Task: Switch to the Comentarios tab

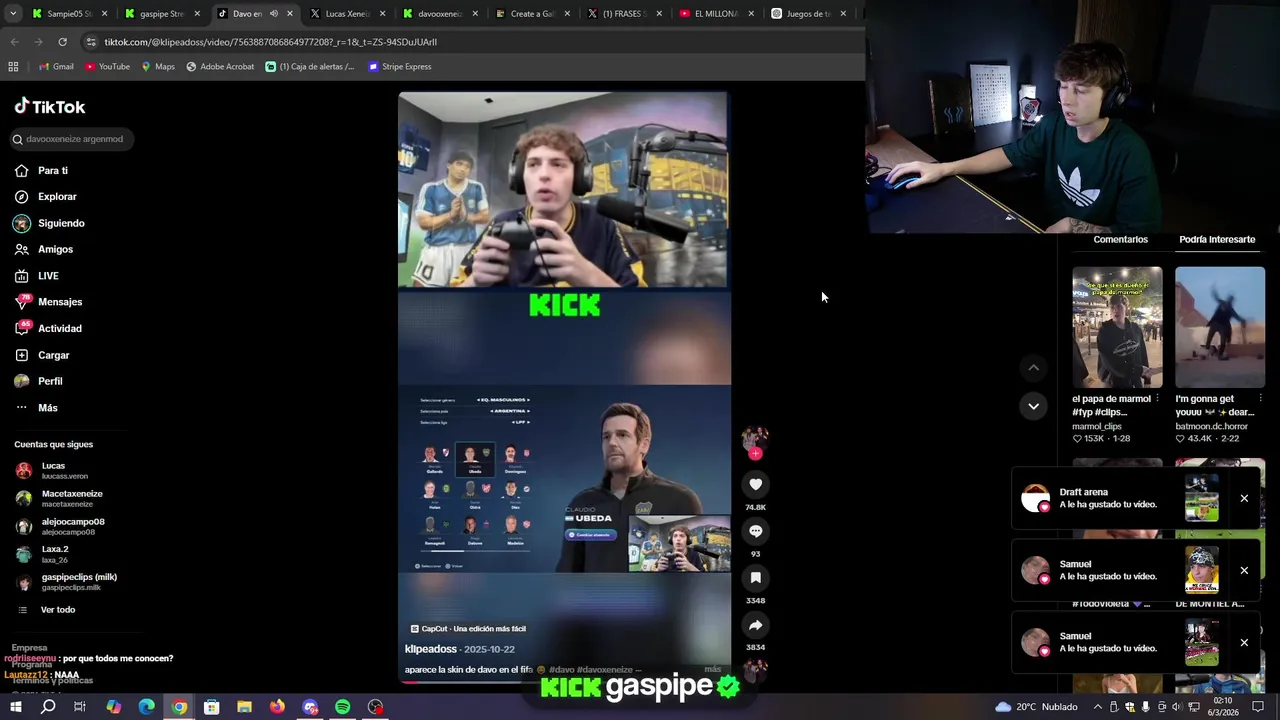Action: tap(1120, 239)
